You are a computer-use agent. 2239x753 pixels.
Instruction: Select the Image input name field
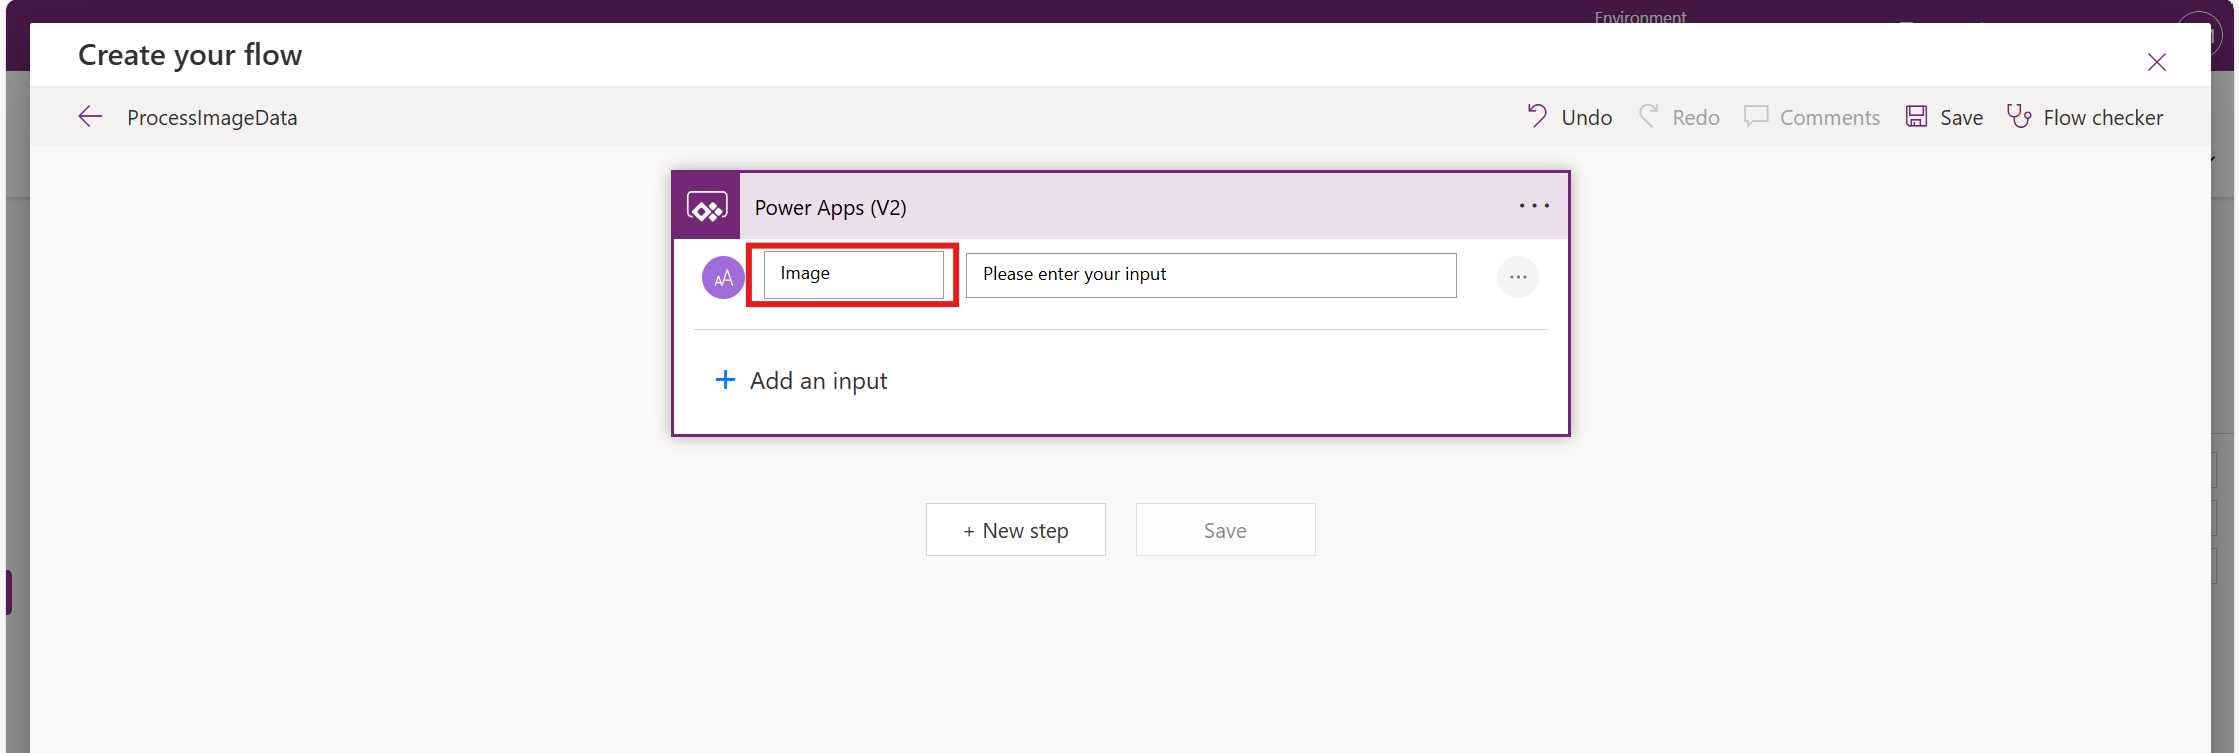pos(853,275)
